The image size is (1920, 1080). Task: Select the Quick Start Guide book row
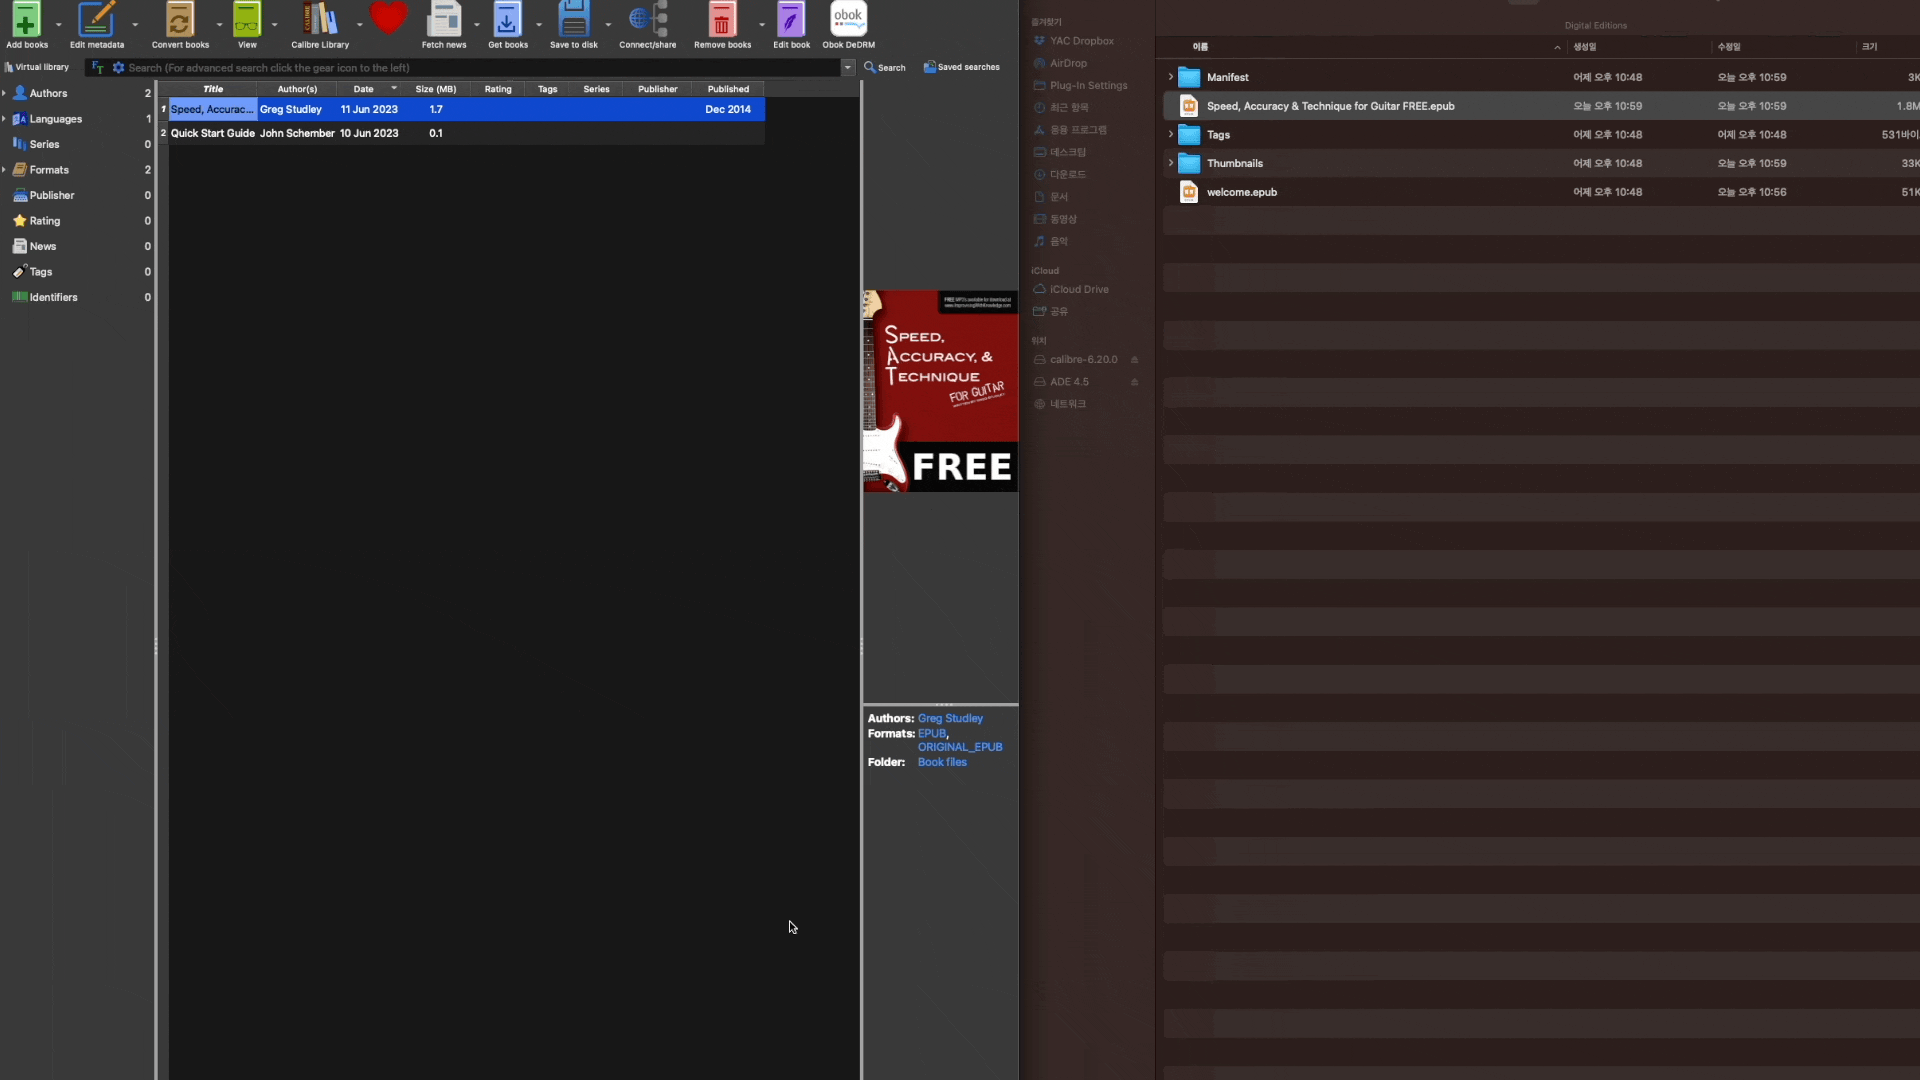click(462, 133)
